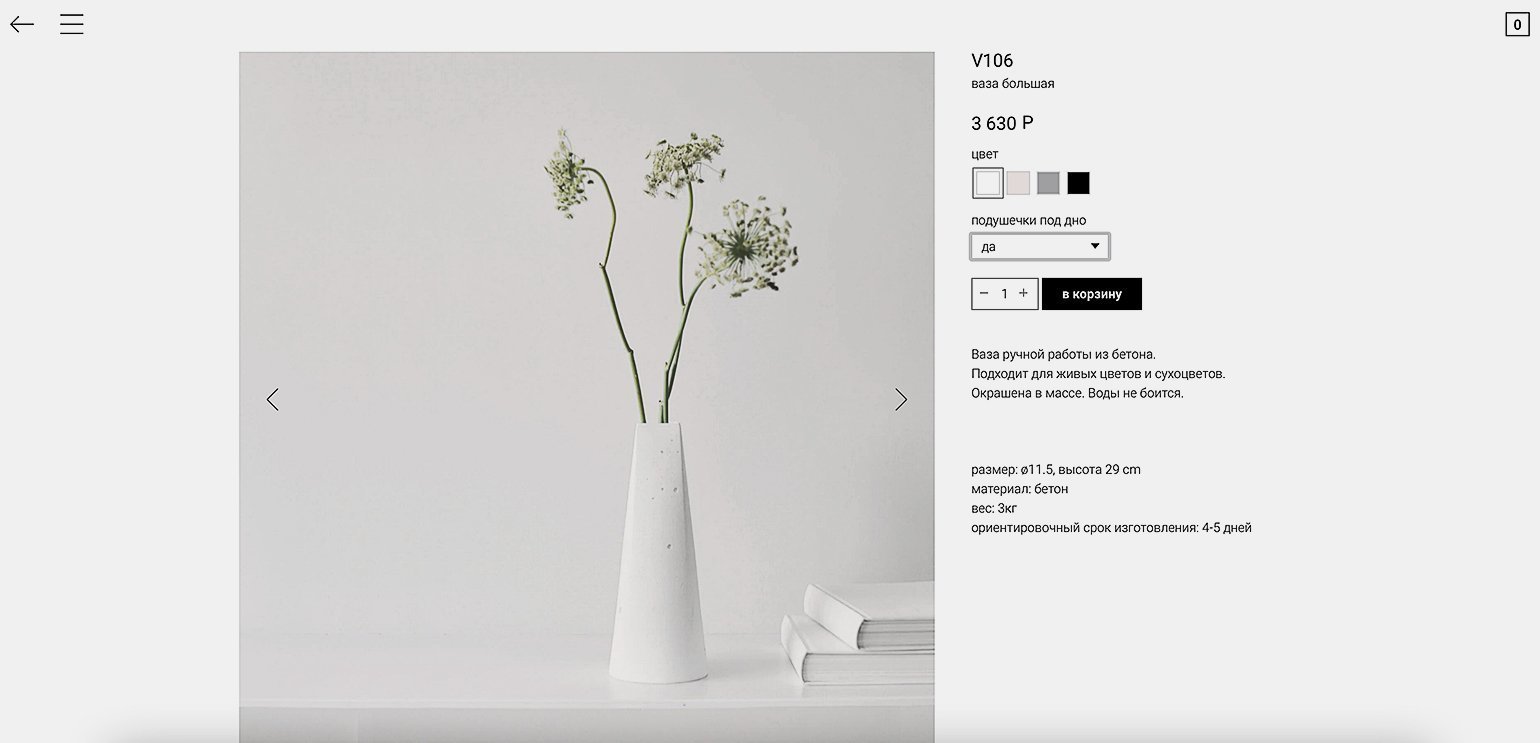Click the V106 product title
This screenshot has width=1540, height=743.
coord(992,61)
